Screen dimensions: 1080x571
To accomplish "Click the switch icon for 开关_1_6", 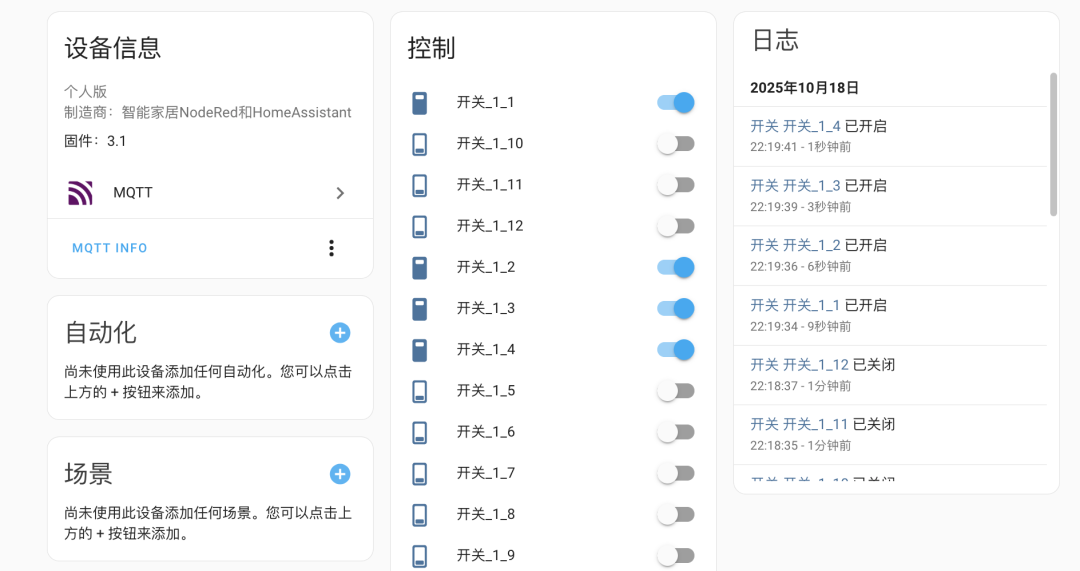I will tap(419, 433).
